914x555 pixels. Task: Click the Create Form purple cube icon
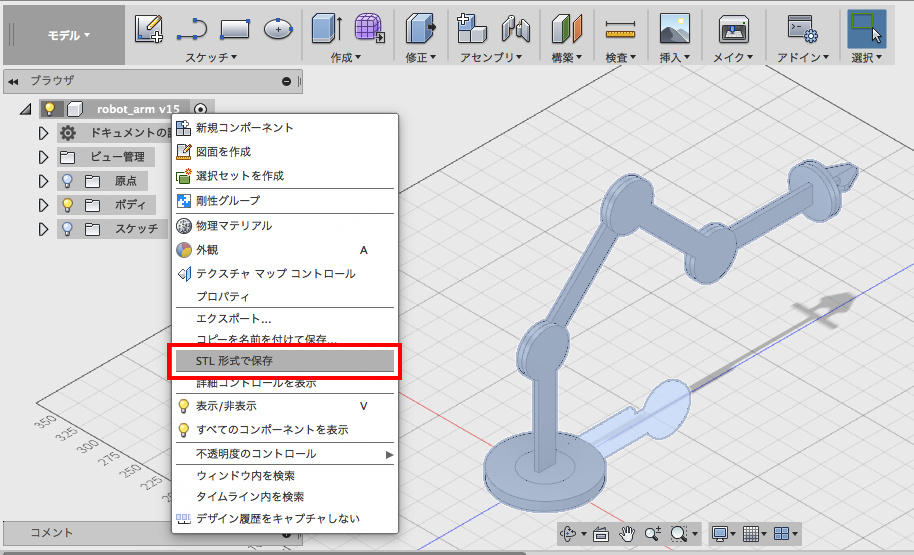370,27
